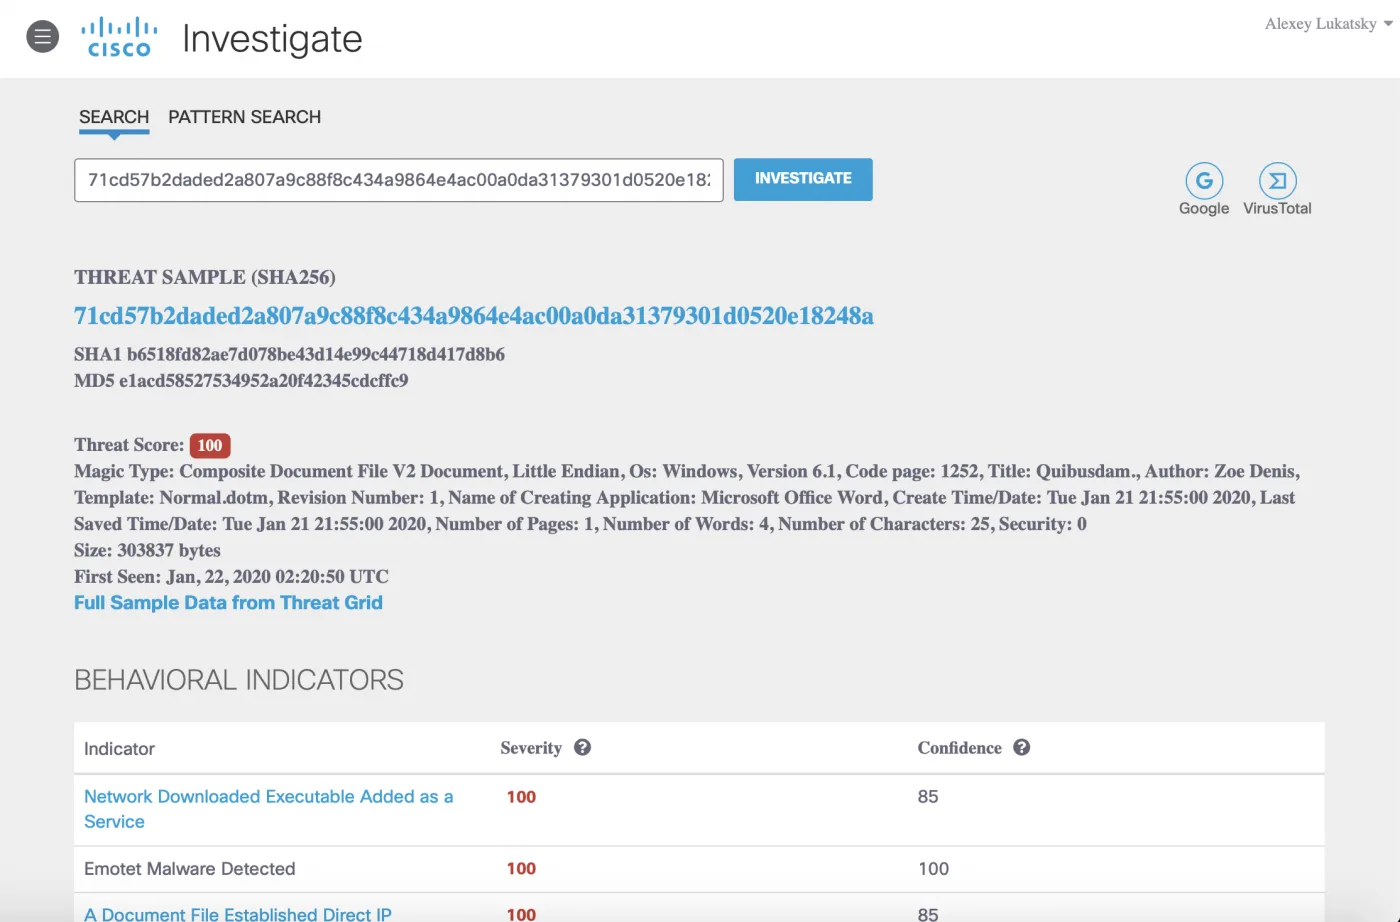This screenshot has width=1400, height=922.
Task: Search hash on Google icon
Action: pos(1204,181)
